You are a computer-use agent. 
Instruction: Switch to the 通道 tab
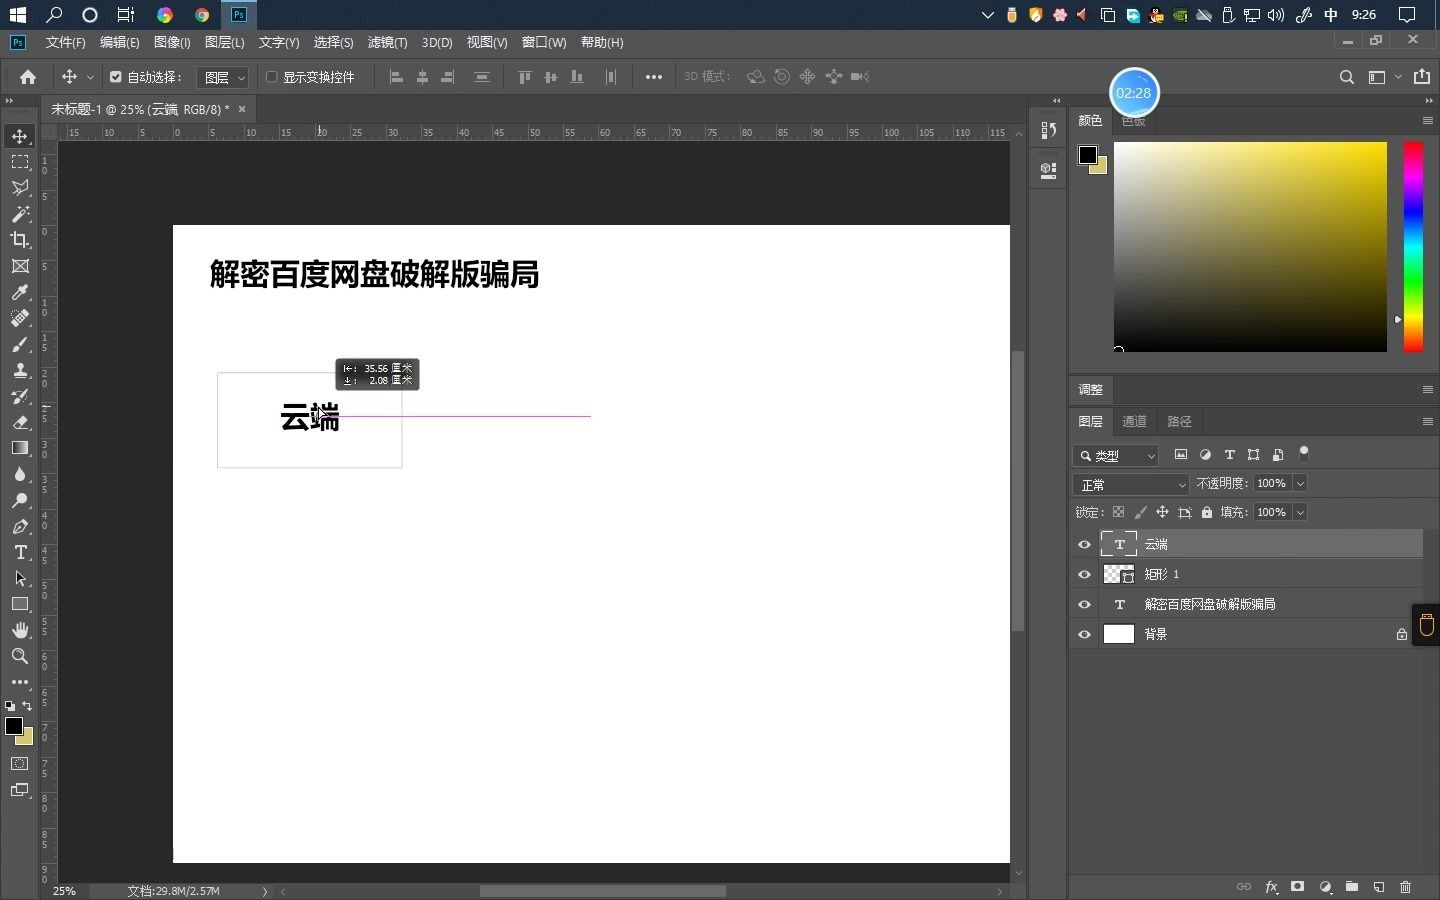click(1134, 421)
